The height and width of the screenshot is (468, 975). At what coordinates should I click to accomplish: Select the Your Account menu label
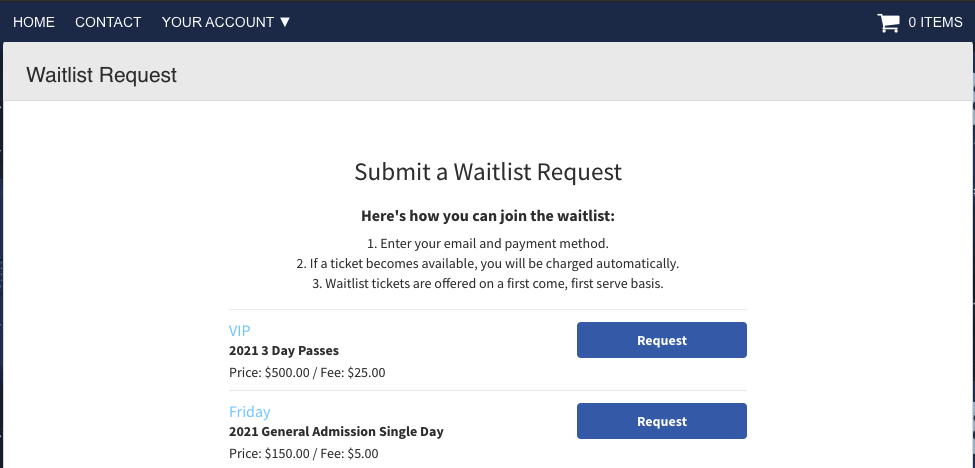218,22
